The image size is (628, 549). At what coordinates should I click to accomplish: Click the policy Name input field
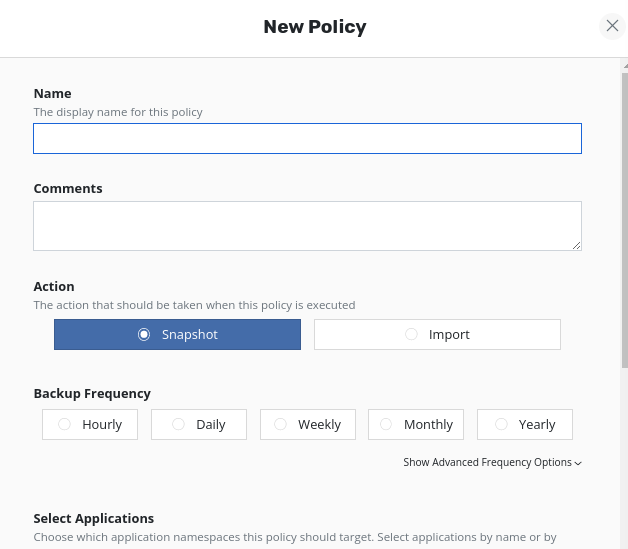click(x=307, y=139)
